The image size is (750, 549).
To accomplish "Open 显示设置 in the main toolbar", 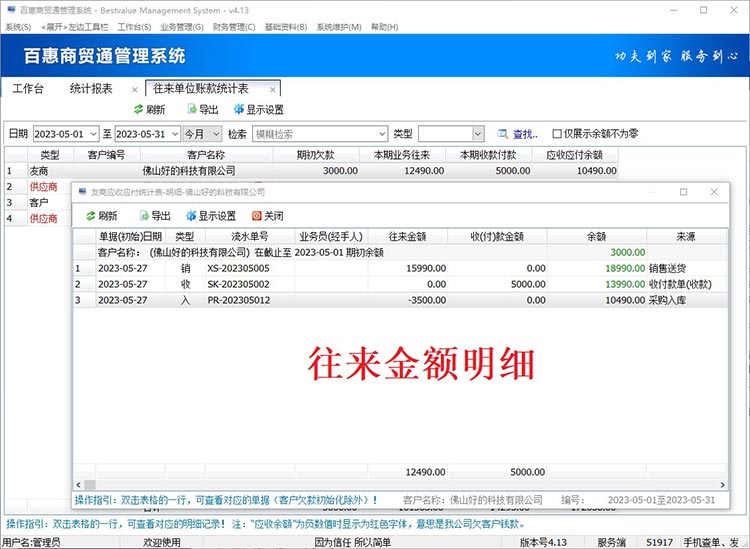I will click(x=239, y=110).
